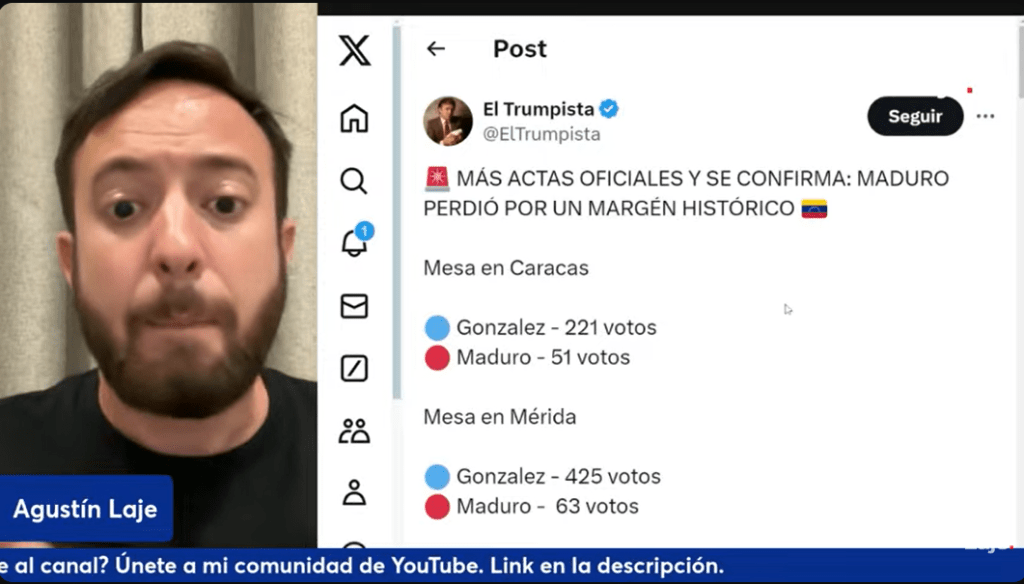
Task: View the Profile person icon
Action: pos(354,493)
